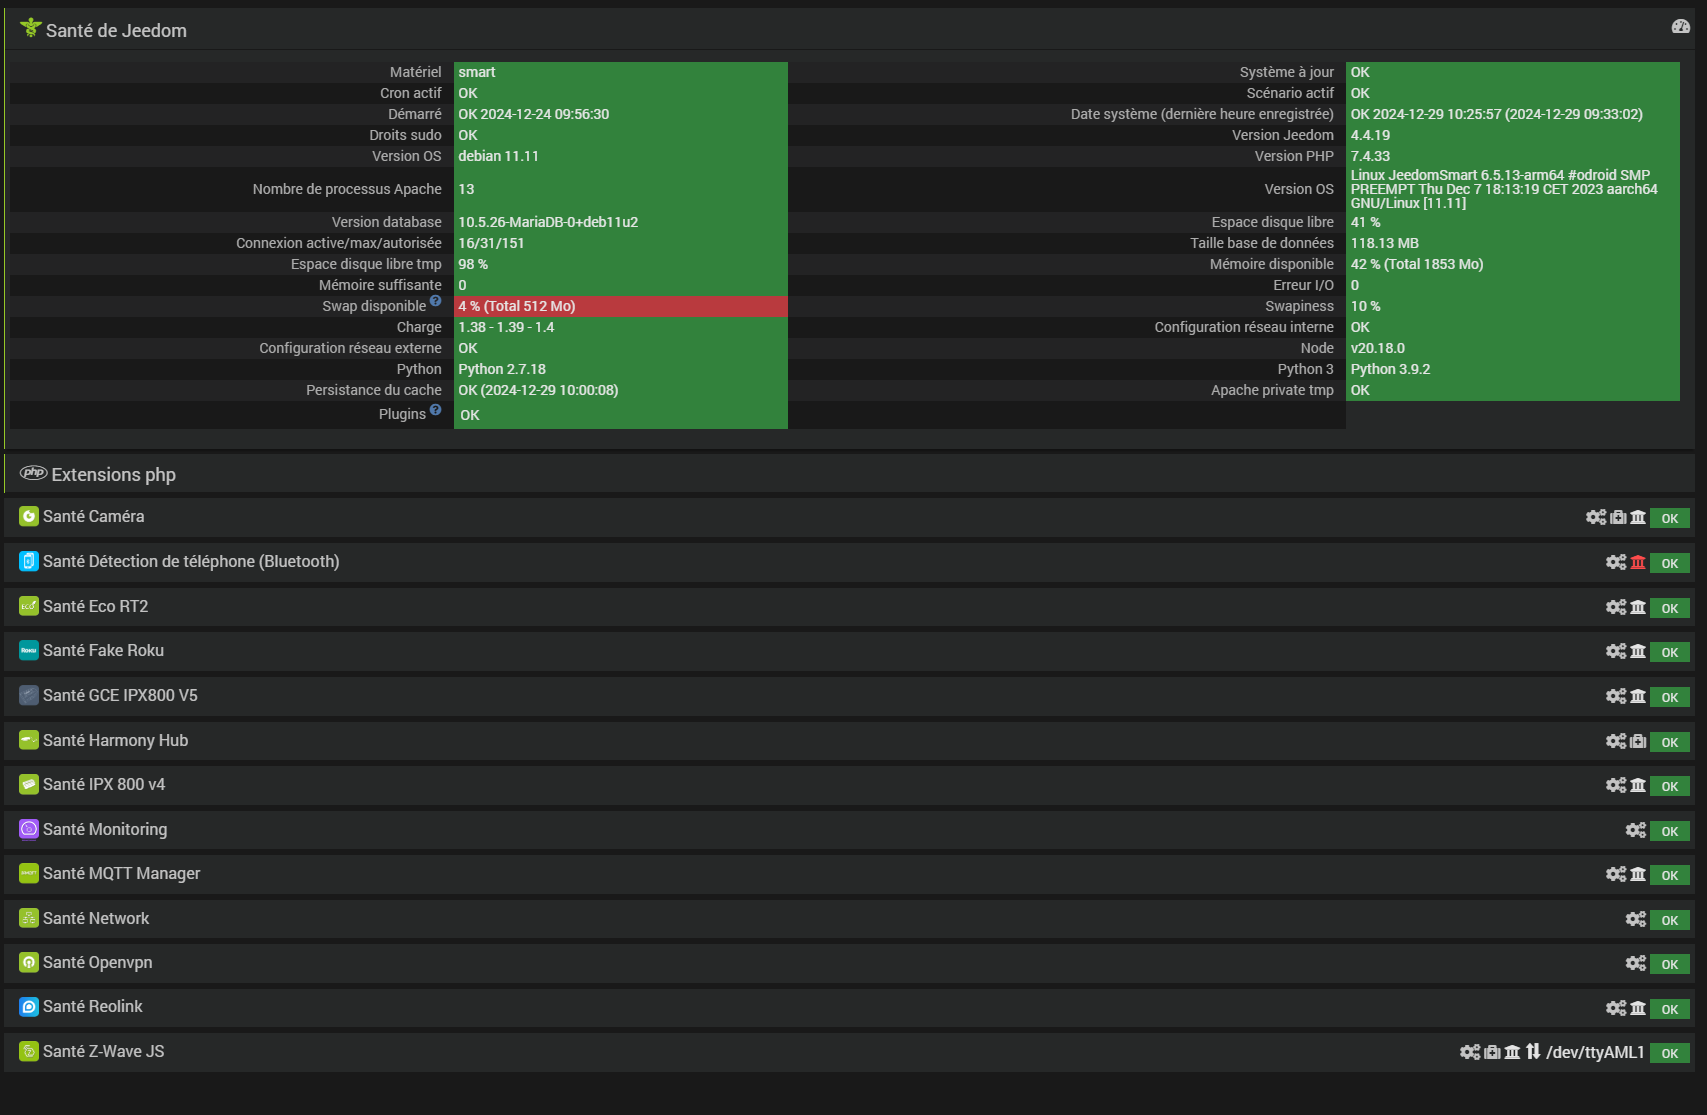
Task: Open the Santé Network section title
Action: pos(96,919)
